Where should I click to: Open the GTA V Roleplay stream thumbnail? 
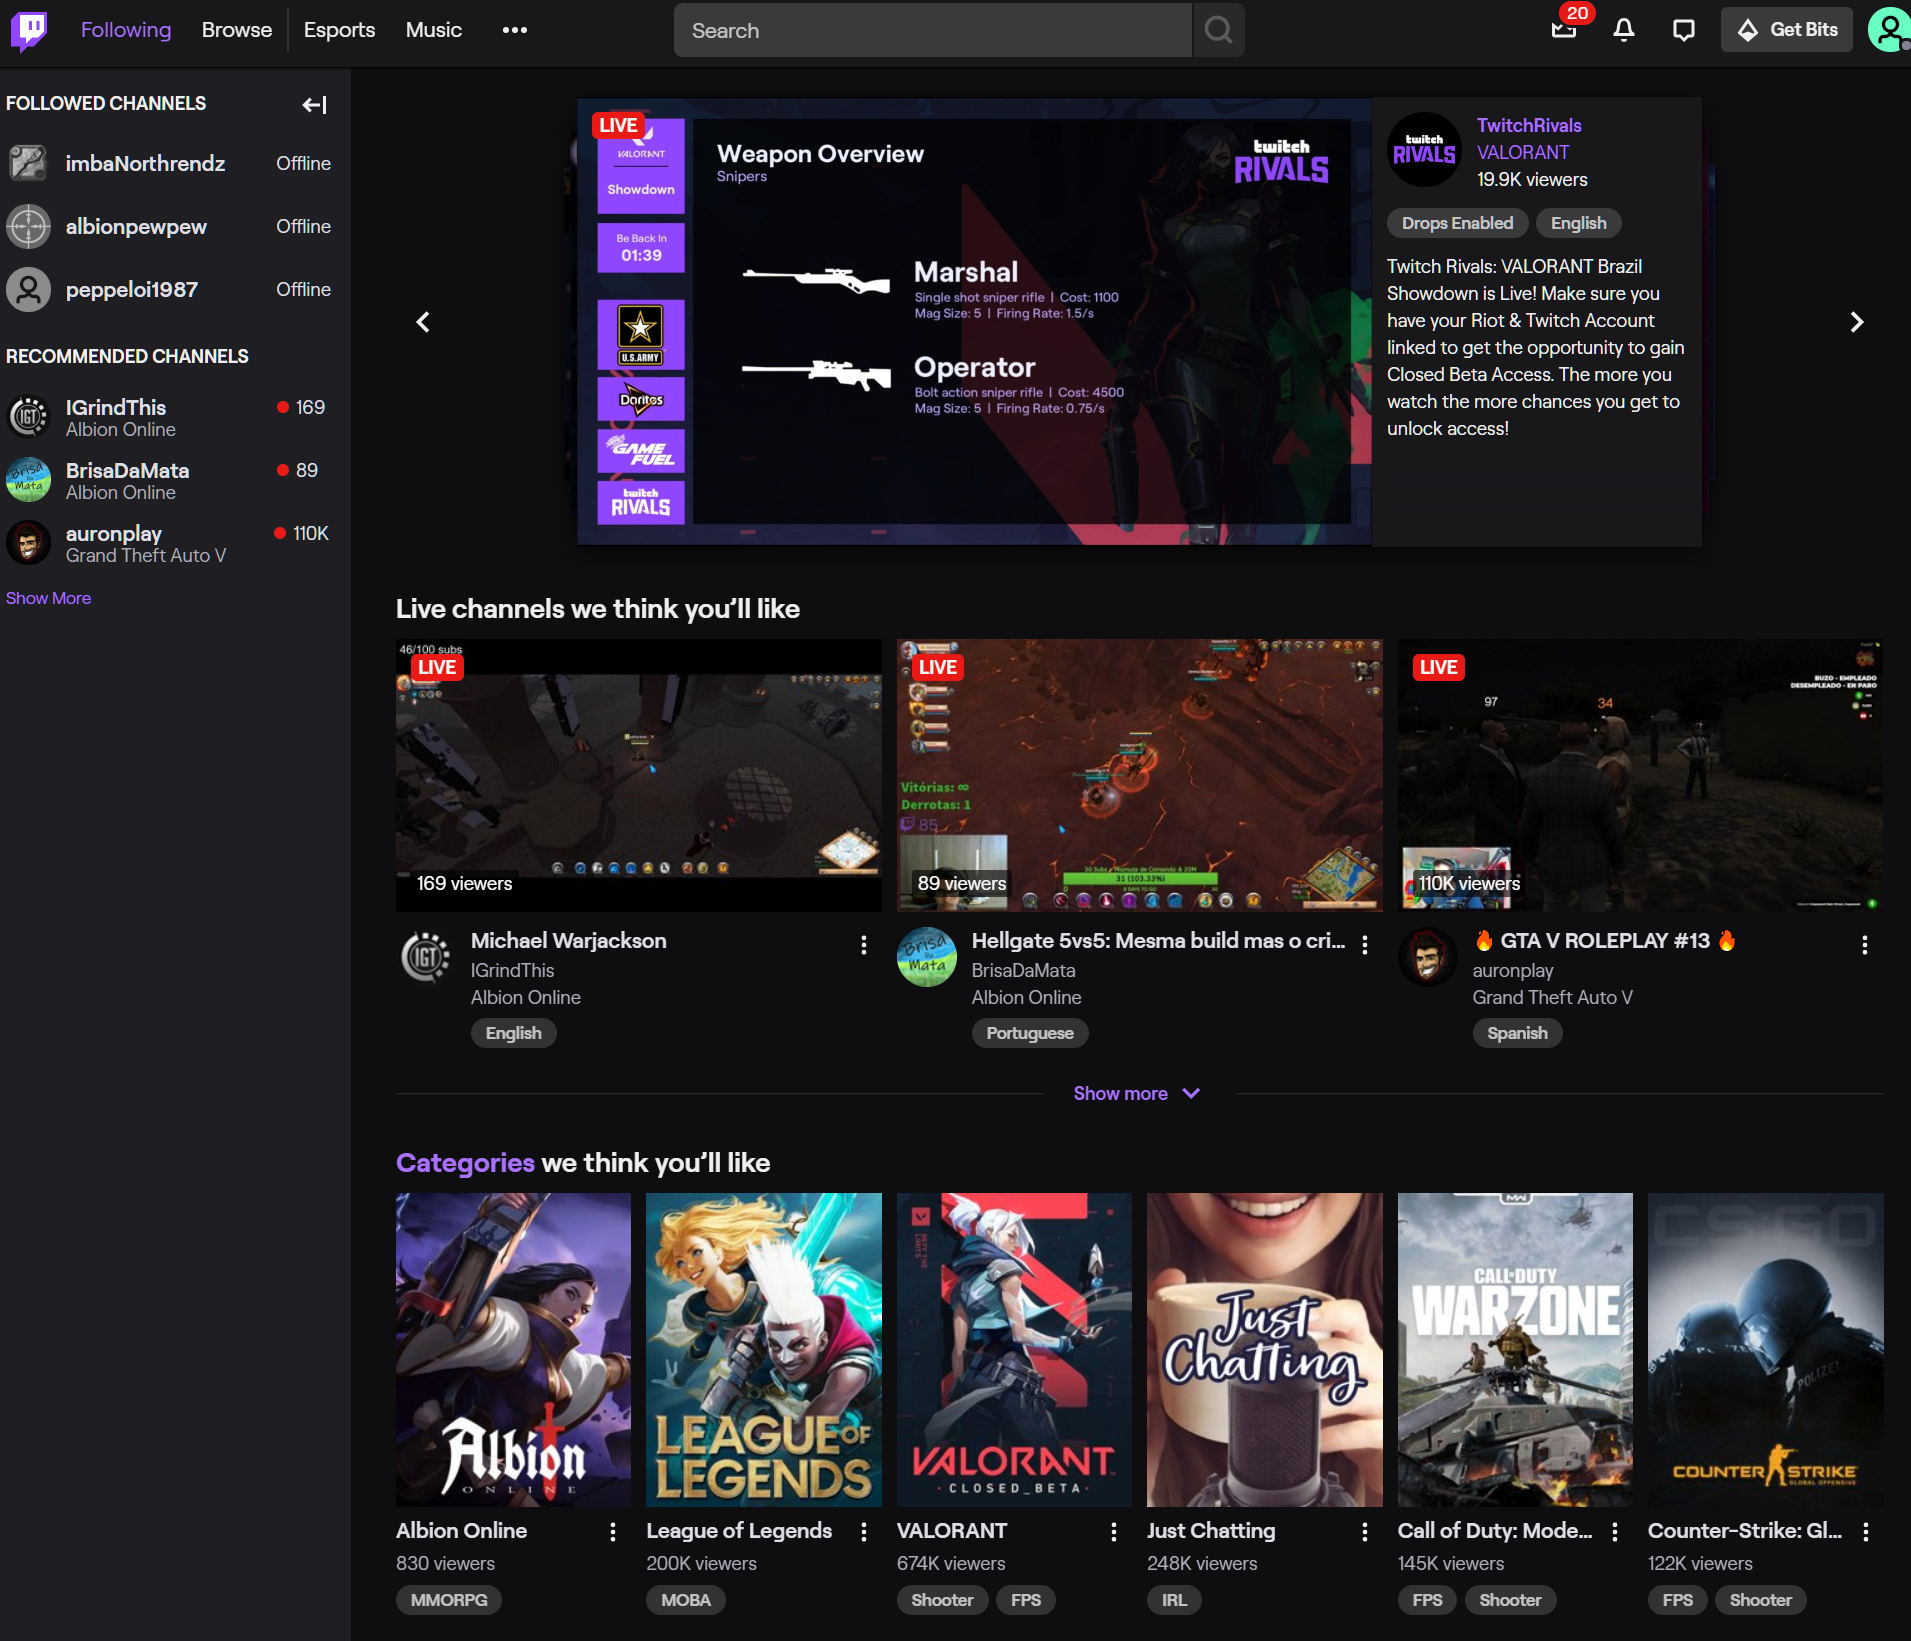(1639, 775)
